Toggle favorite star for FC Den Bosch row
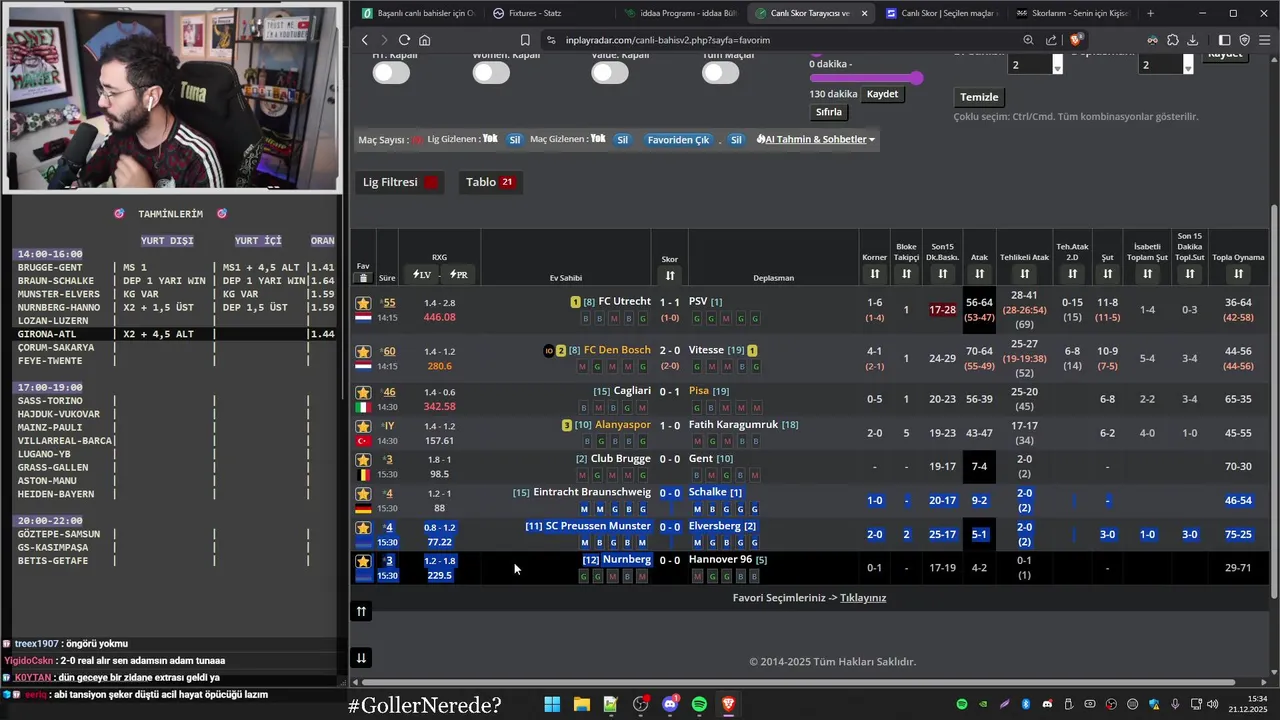This screenshot has height=720, width=1280. coord(363,351)
